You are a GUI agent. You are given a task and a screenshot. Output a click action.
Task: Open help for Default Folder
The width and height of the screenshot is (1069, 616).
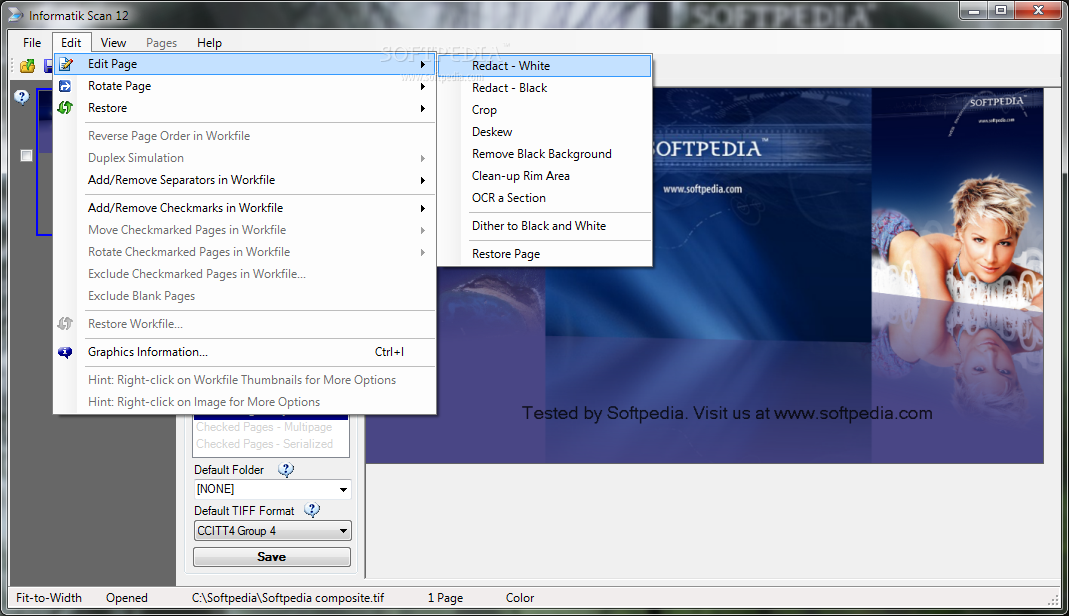tap(286, 469)
